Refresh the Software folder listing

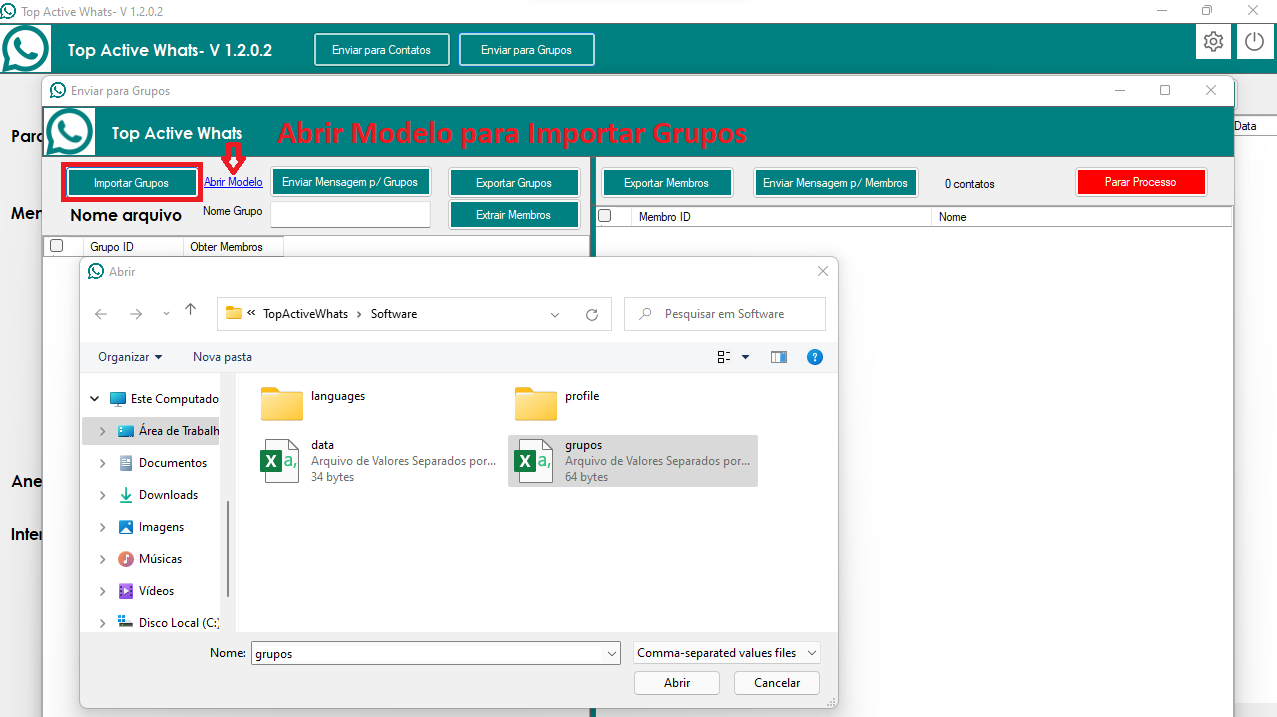pos(592,314)
